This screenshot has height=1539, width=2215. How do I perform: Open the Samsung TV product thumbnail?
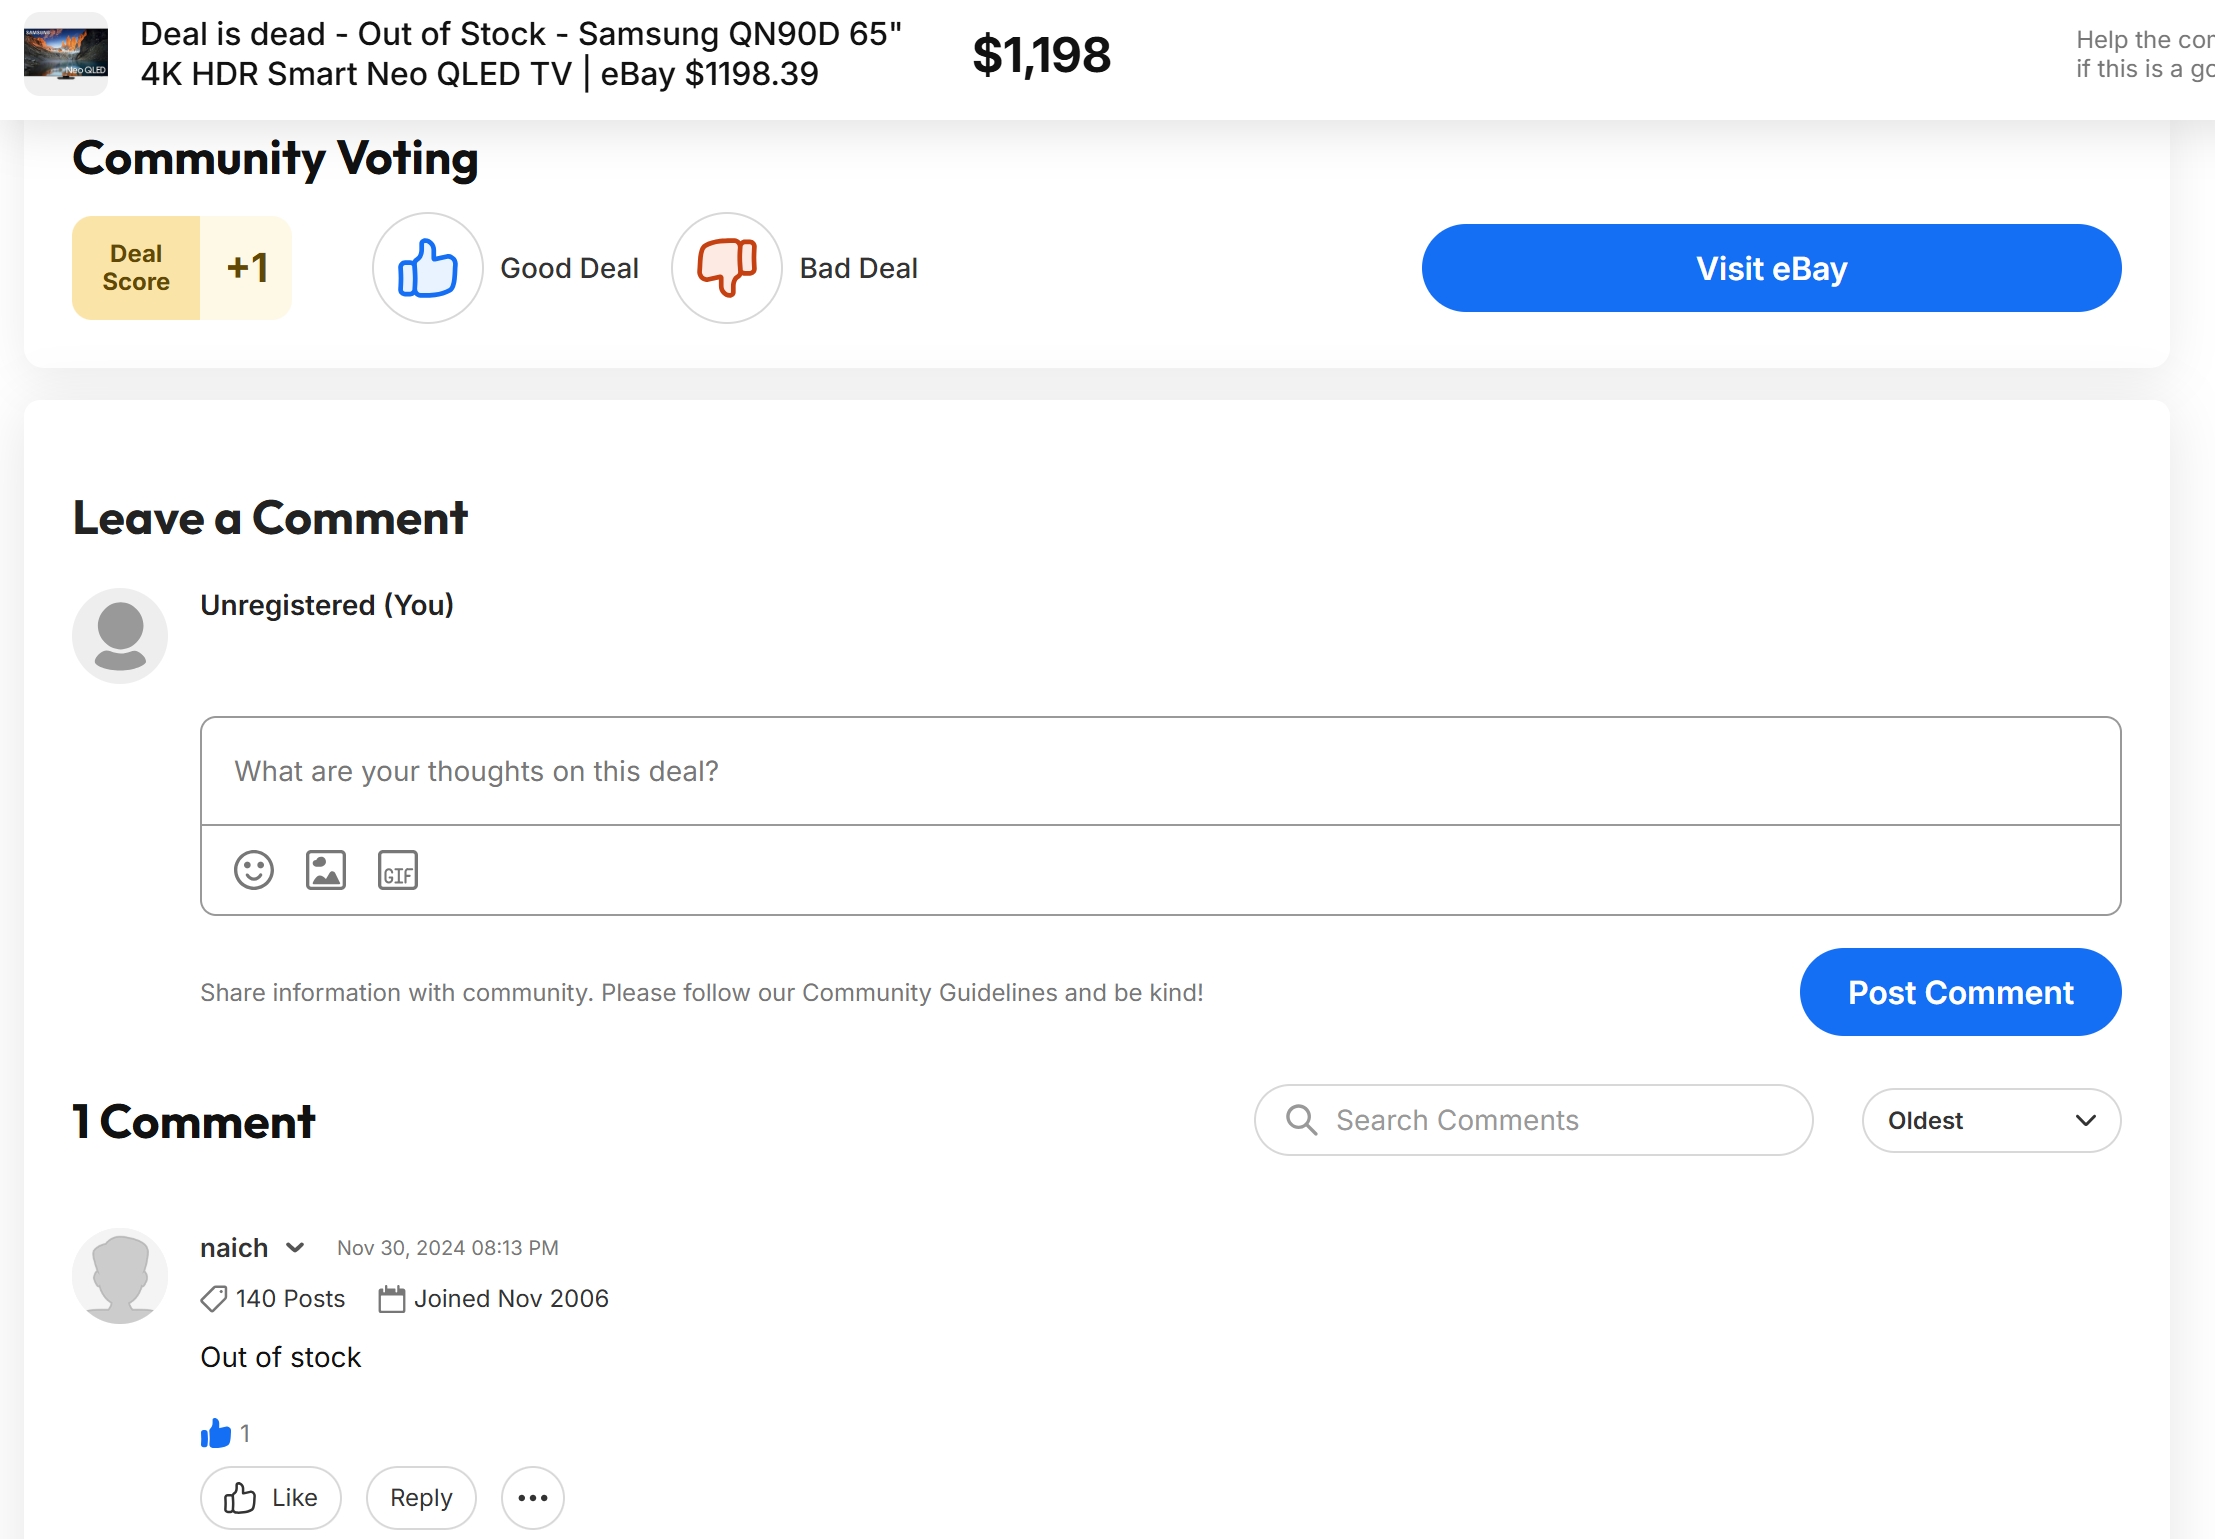pos(66,54)
